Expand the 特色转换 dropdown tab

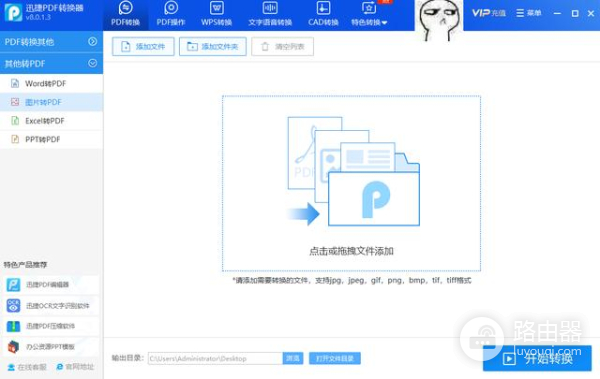(x=369, y=15)
